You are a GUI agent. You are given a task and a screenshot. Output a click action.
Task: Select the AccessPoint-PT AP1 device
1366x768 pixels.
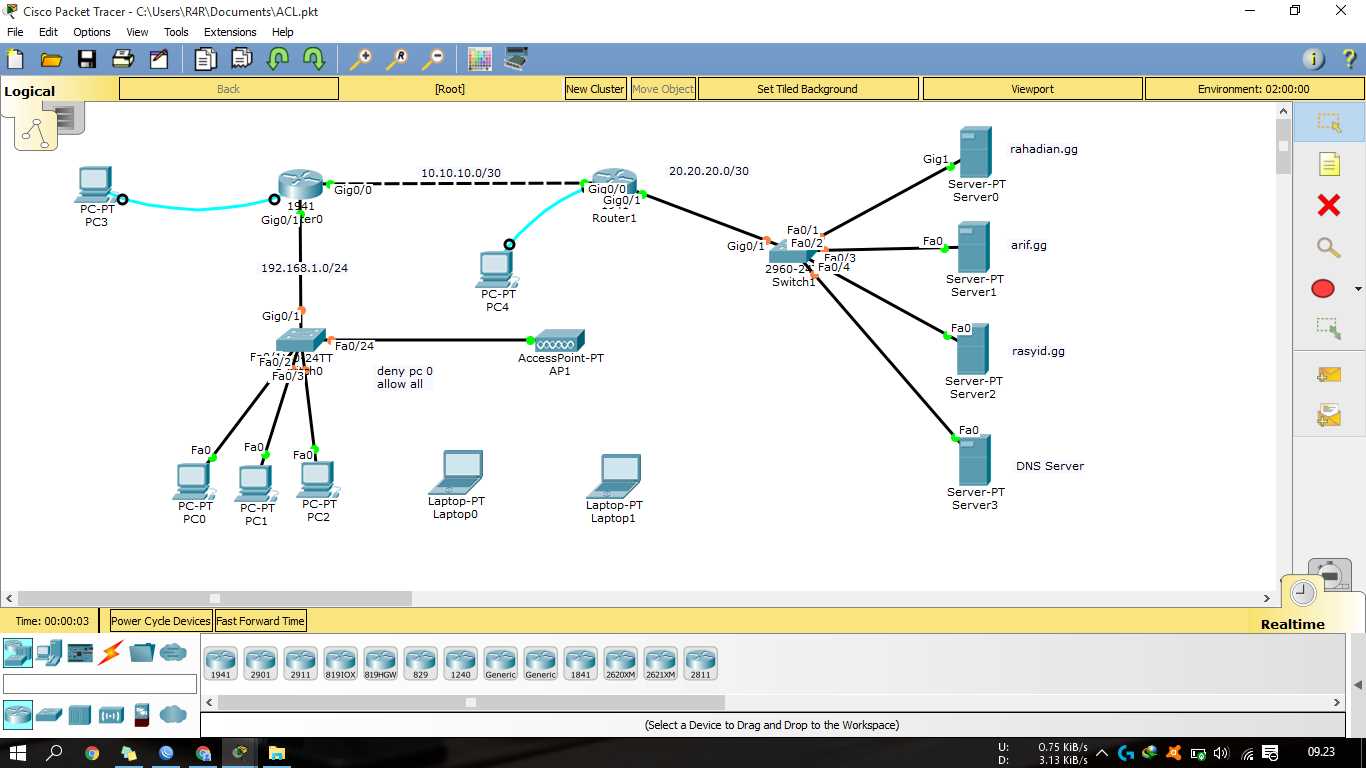(x=559, y=341)
